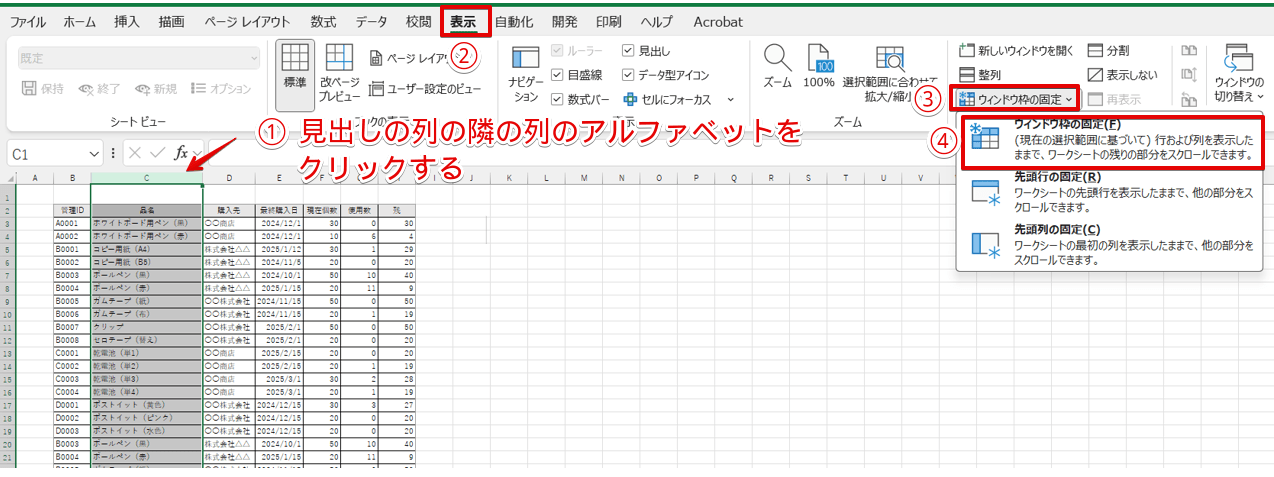Screen dimensions: 1274x477
Task: Open the ファイル tab
Action: [28, 21]
